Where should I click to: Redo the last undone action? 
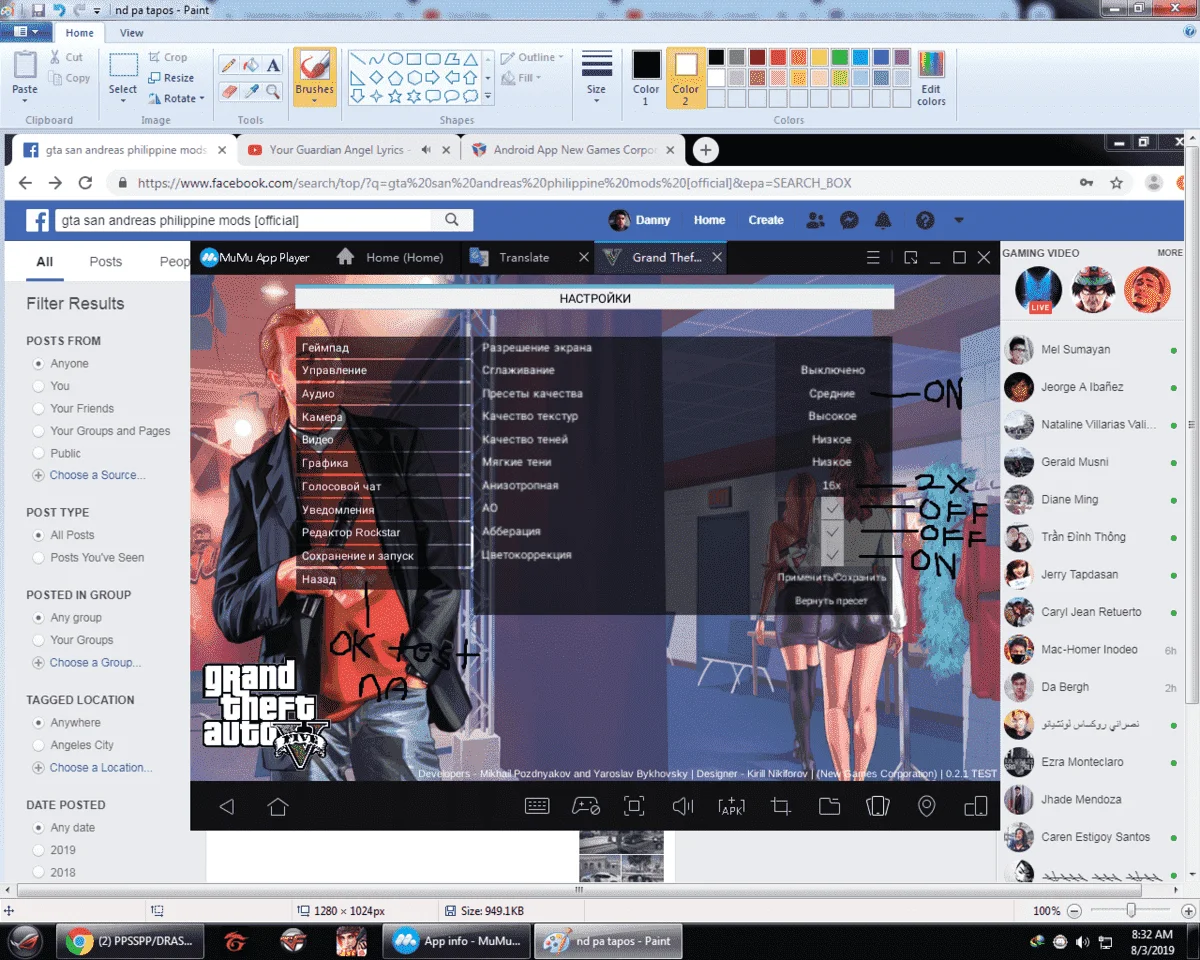coord(79,10)
